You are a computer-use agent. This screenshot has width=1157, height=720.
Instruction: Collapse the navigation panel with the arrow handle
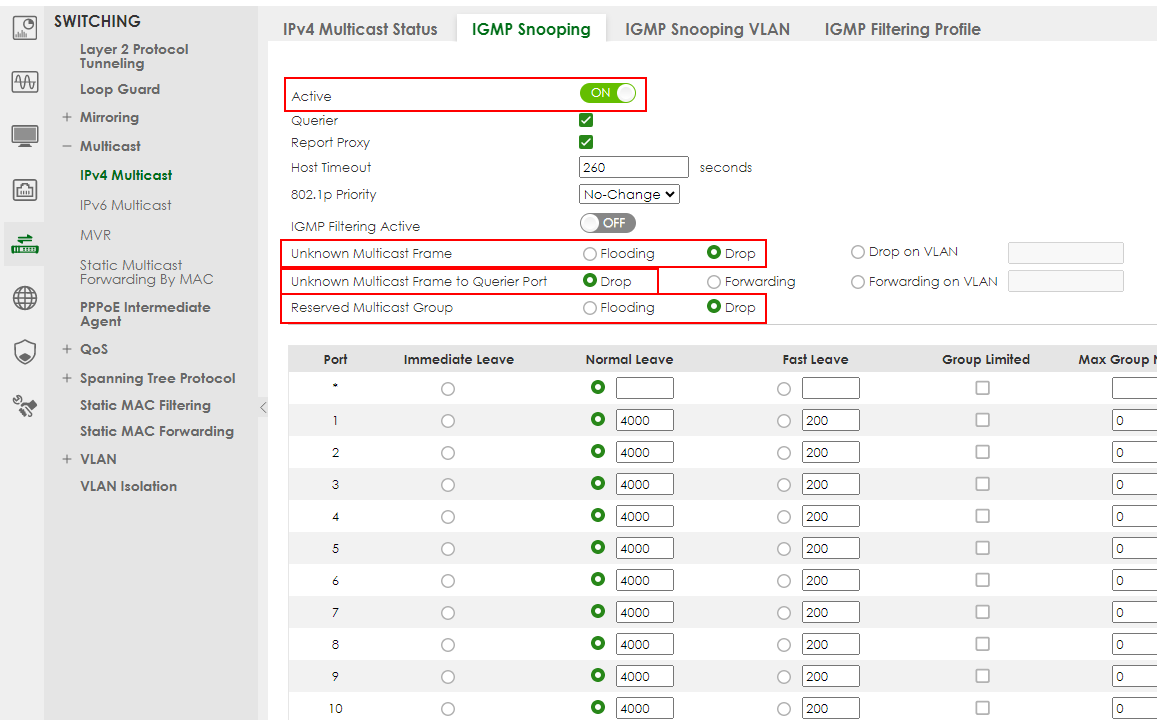point(263,407)
